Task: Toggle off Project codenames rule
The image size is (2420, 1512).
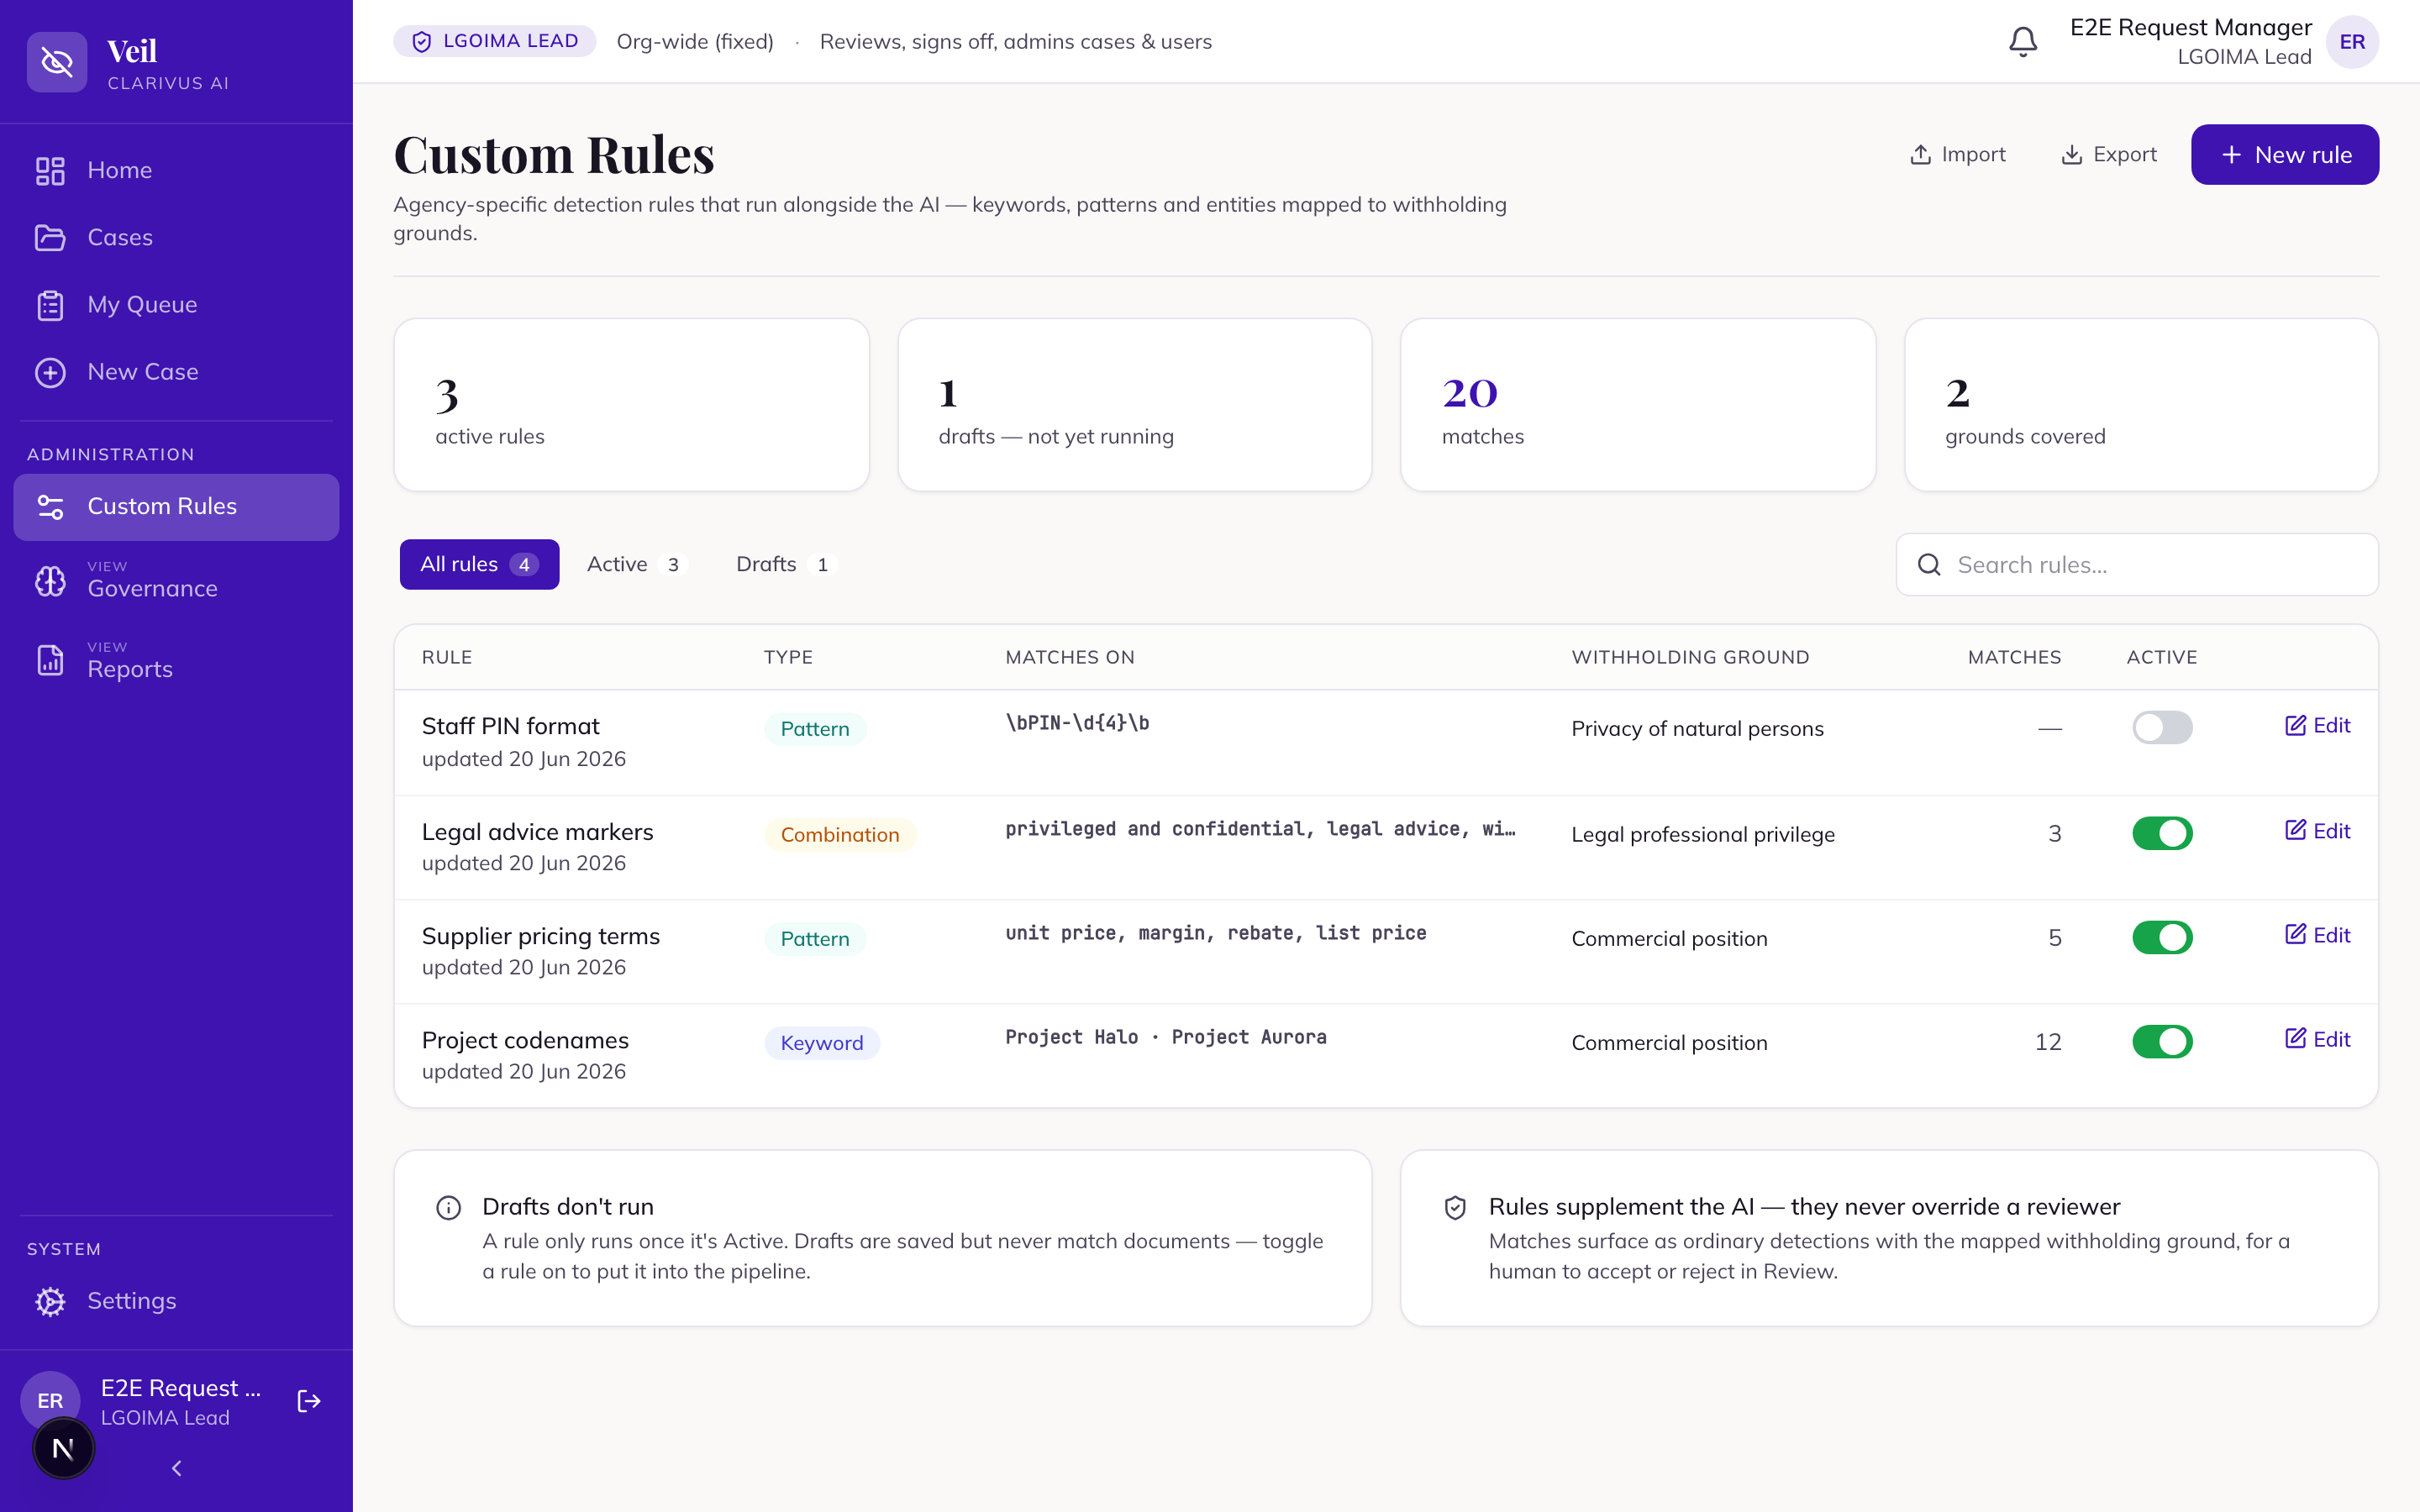Action: [x=2162, y=1041]
